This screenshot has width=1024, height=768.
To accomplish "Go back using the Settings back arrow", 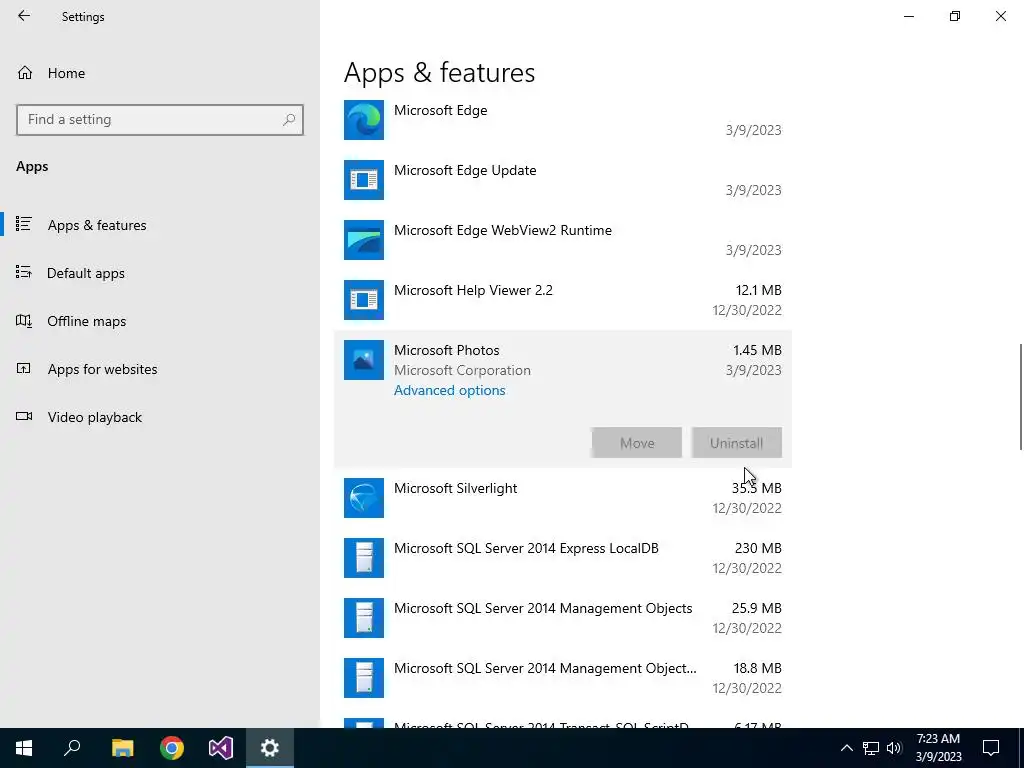I will (x=24, y=16).
